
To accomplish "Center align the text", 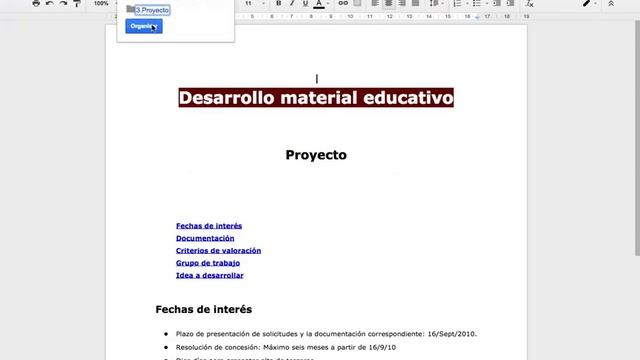I will pyautogui.click(x=389, y=3).
